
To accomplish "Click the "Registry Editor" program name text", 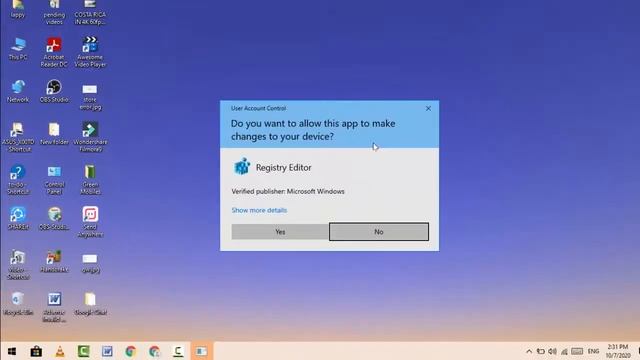I will [284, 167].
